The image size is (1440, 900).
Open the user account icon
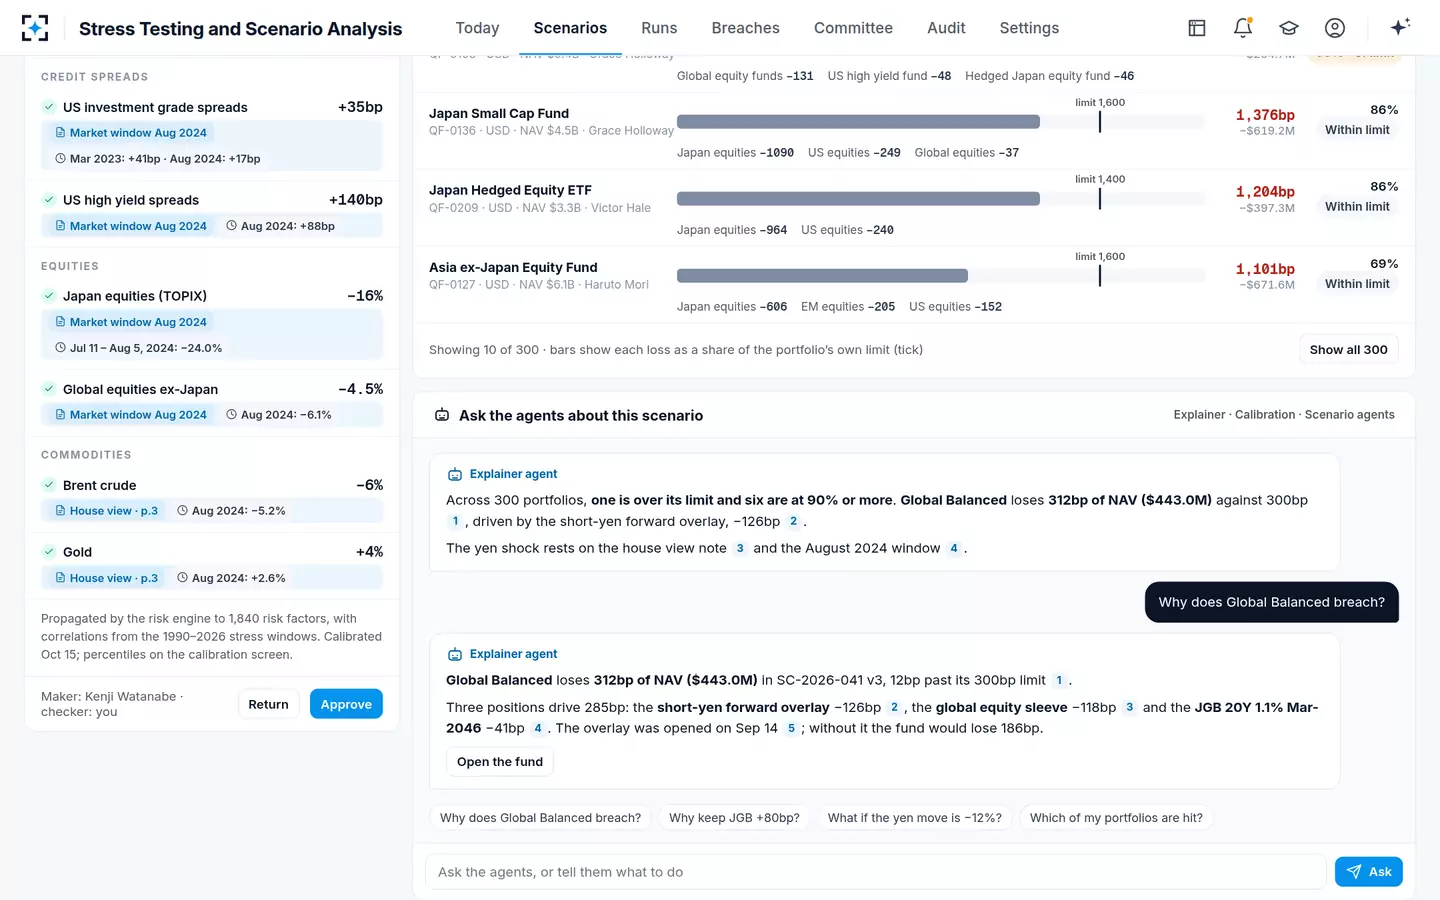click(x=1335, y=28)
